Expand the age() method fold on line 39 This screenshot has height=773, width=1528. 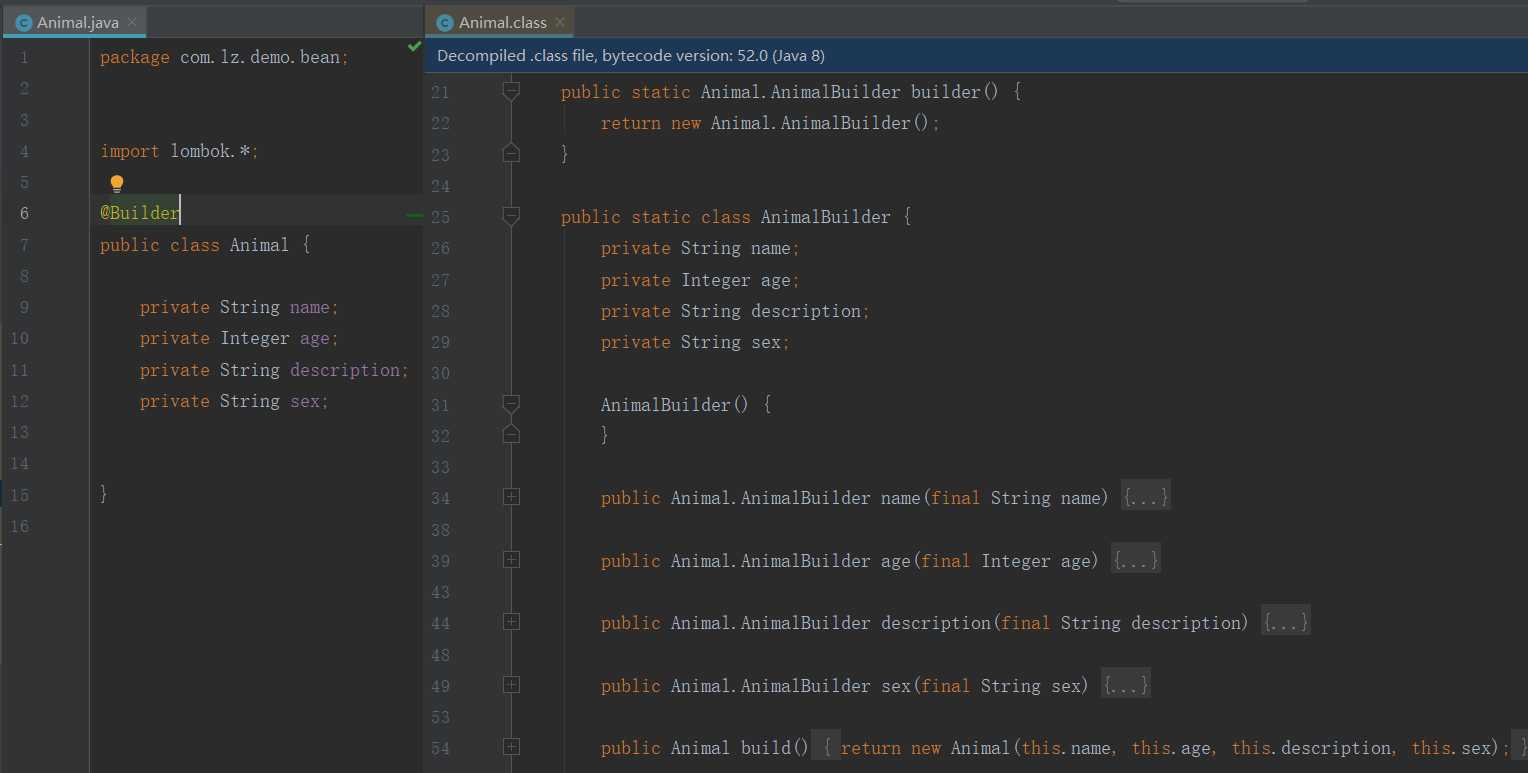tap(511, 560)
